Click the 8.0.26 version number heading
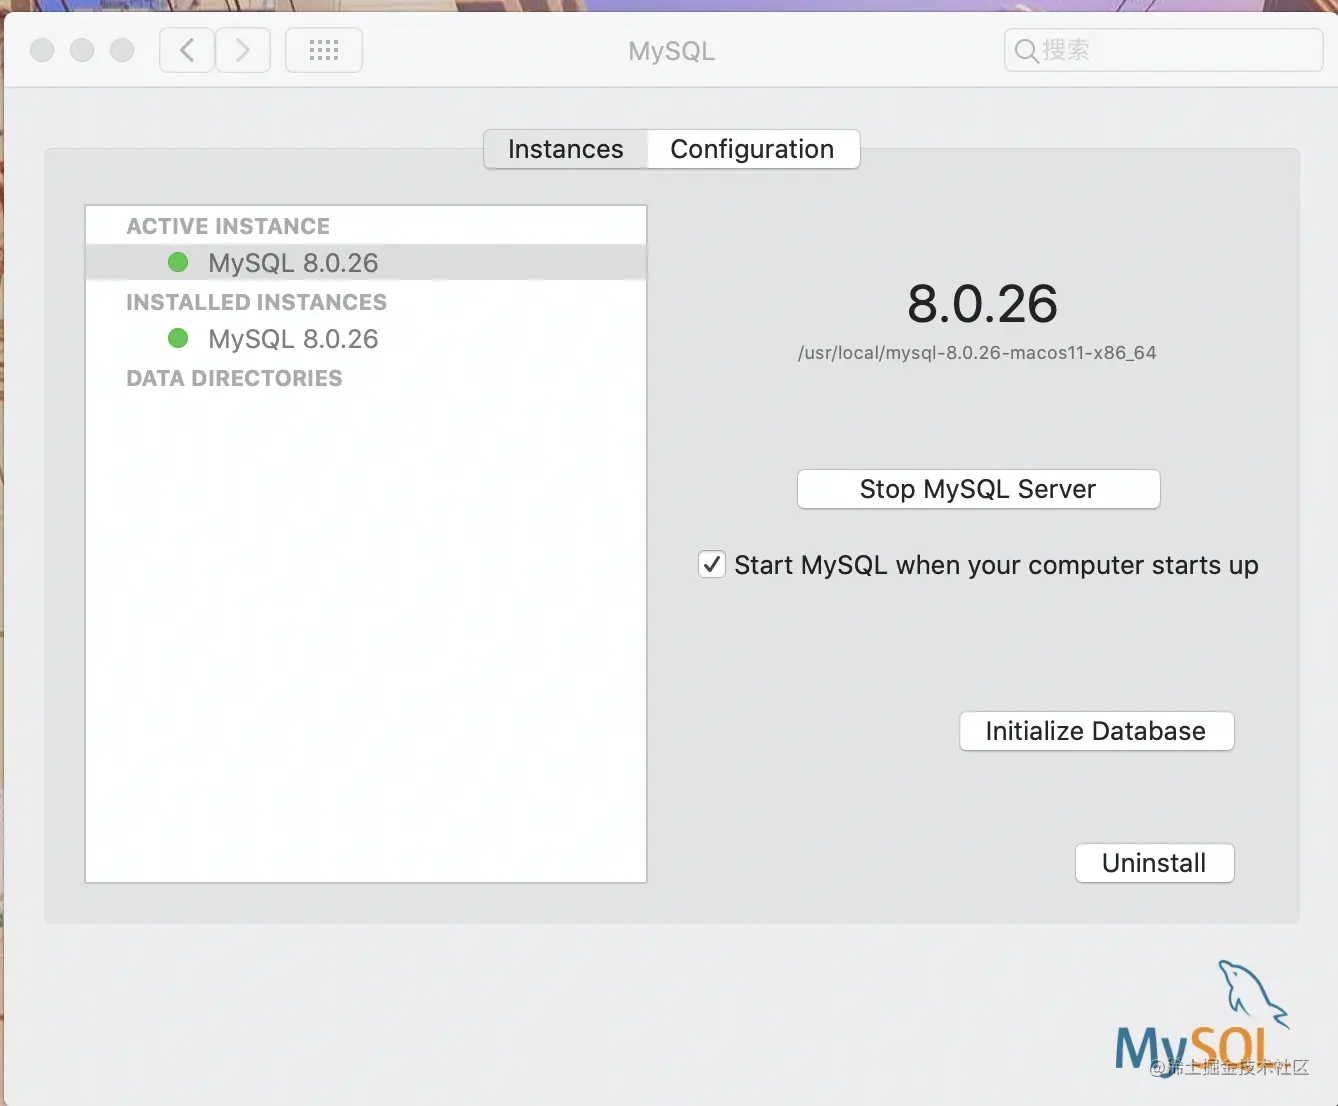This screenshot has width=1338, height=1106. pos(982,304)
